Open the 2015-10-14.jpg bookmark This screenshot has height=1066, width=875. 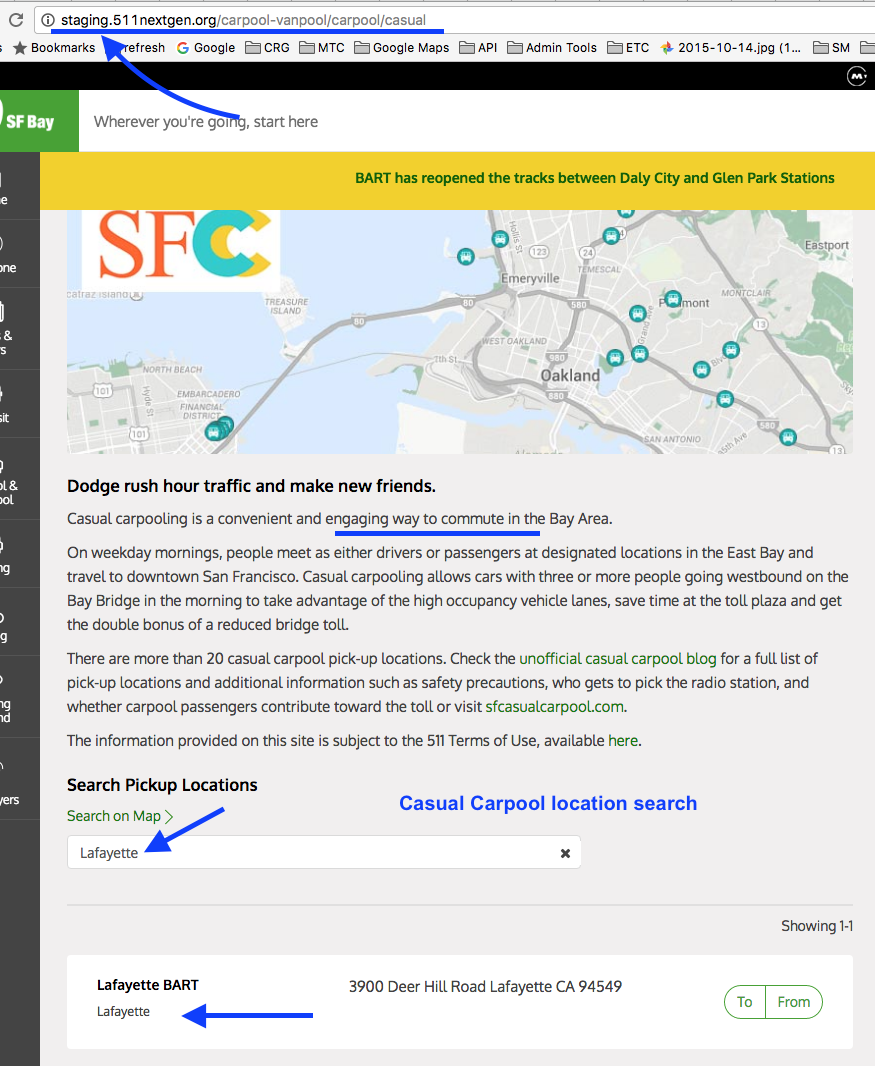tap(731, 48)
